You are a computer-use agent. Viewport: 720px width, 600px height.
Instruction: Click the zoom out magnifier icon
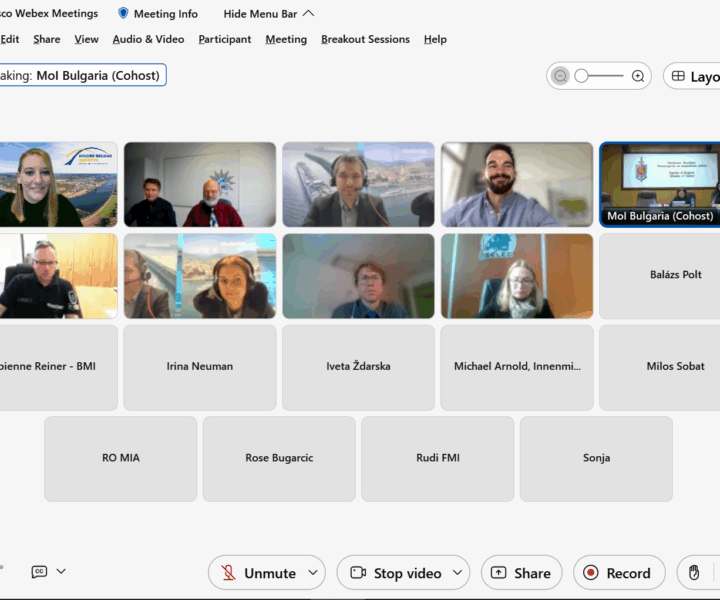(x=561, y=76)
